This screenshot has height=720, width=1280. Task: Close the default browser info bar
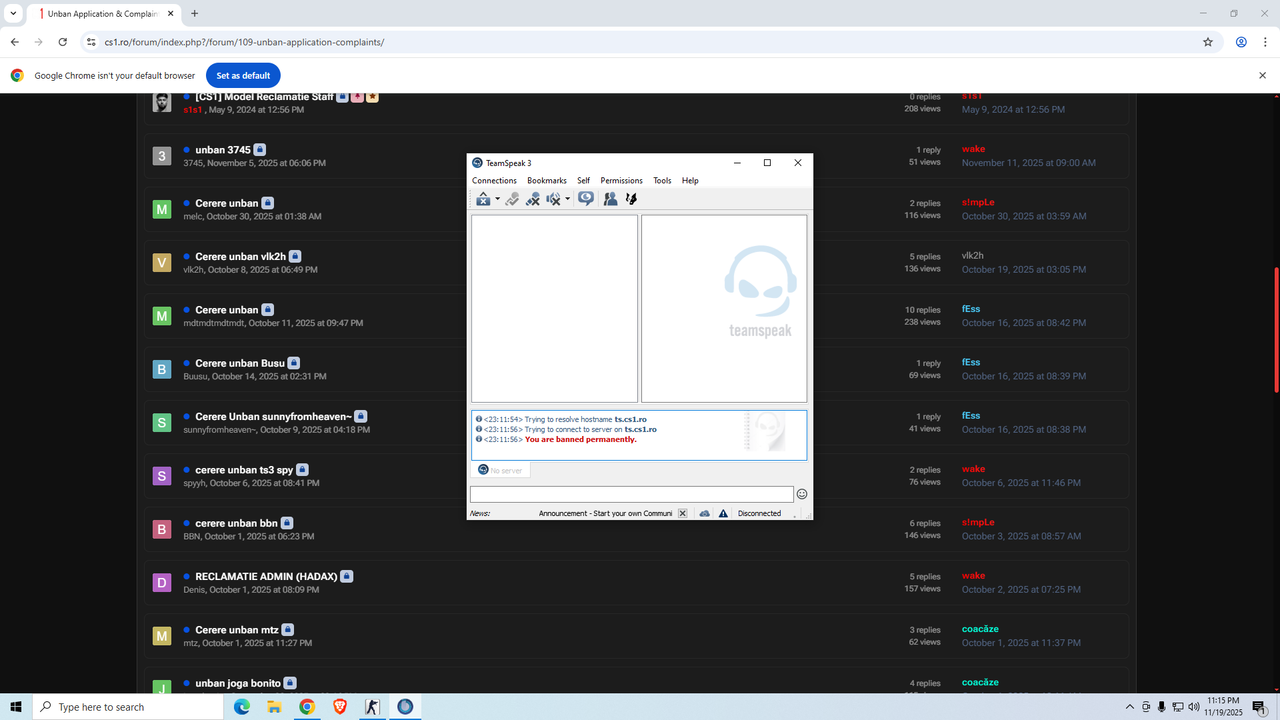[x=1262, y=75]
